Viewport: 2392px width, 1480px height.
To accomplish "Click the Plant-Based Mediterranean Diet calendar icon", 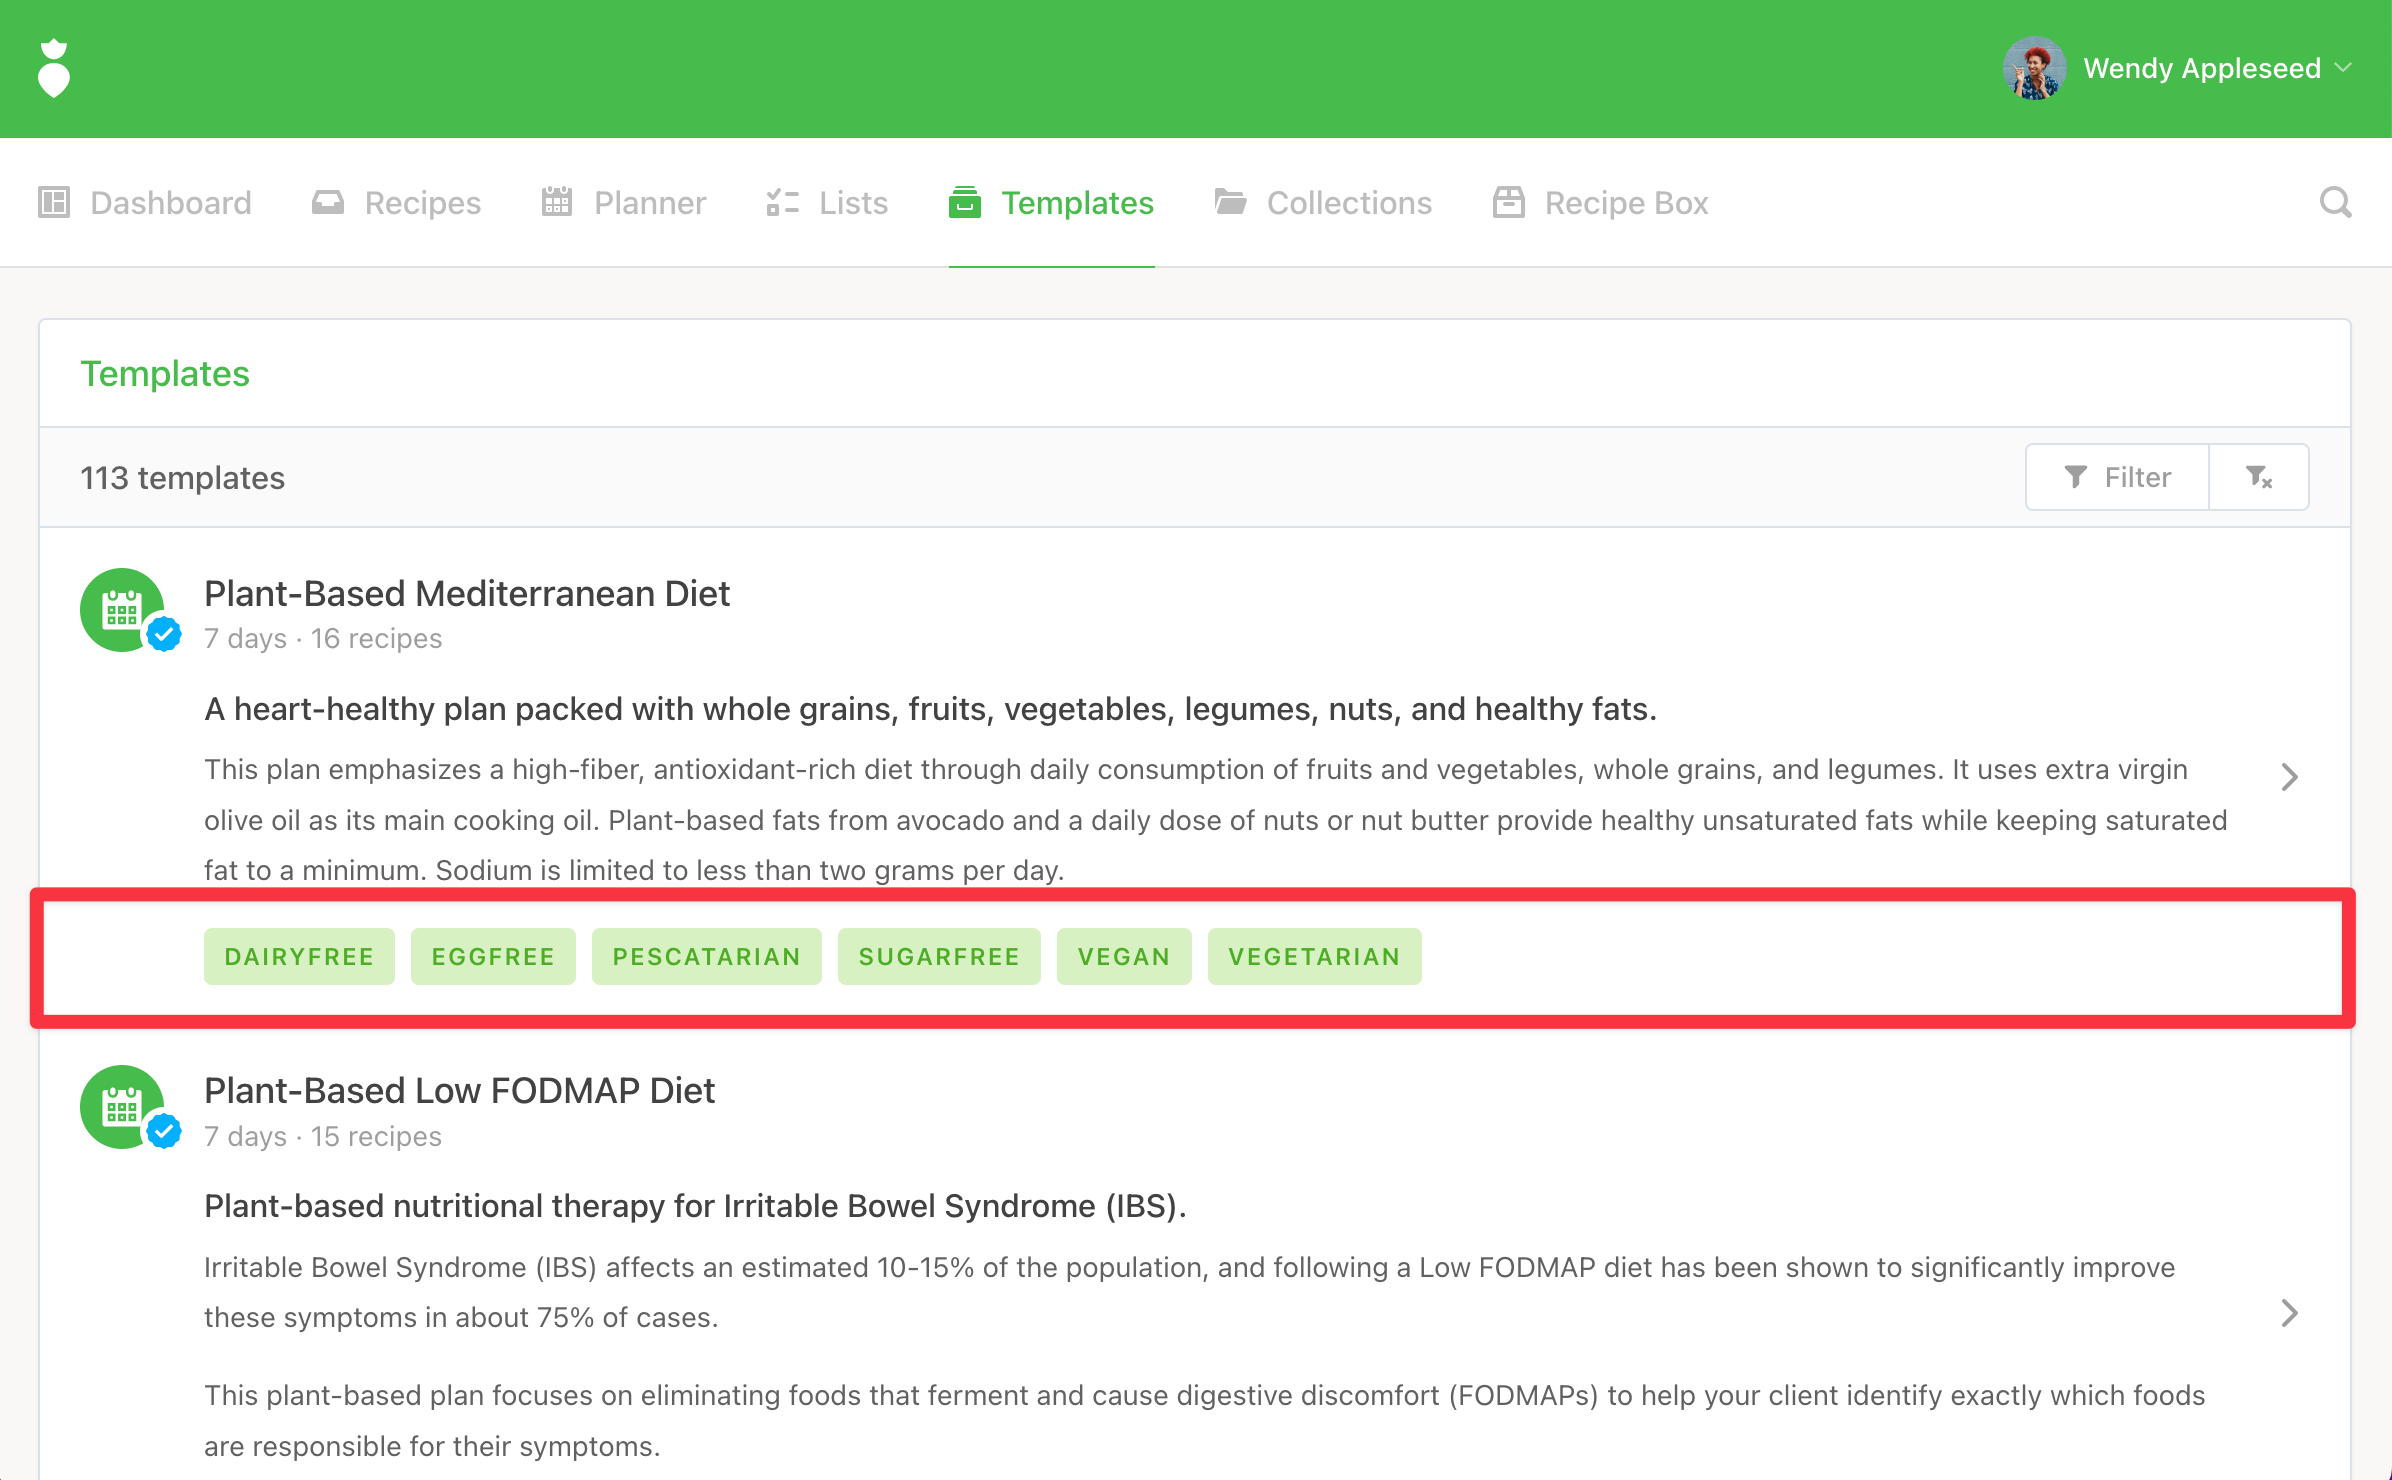I will [x=122, y=610].
